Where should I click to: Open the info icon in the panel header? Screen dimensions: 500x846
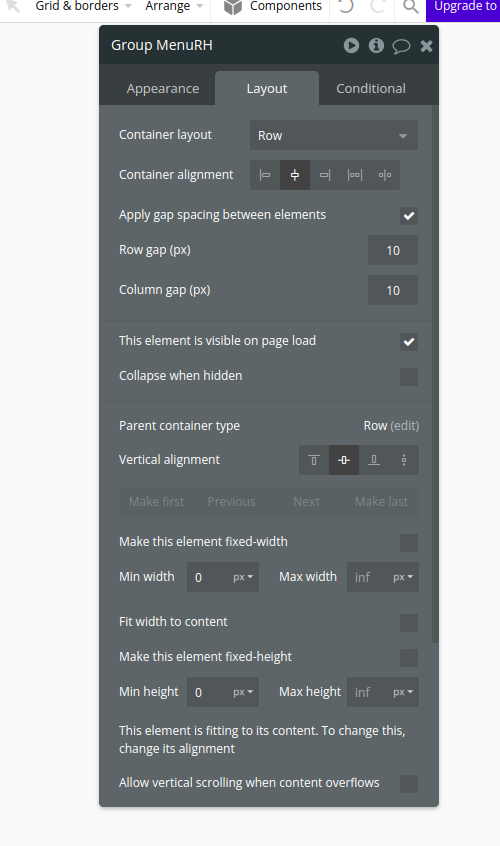pyautogui.click(x=376, y=45)
